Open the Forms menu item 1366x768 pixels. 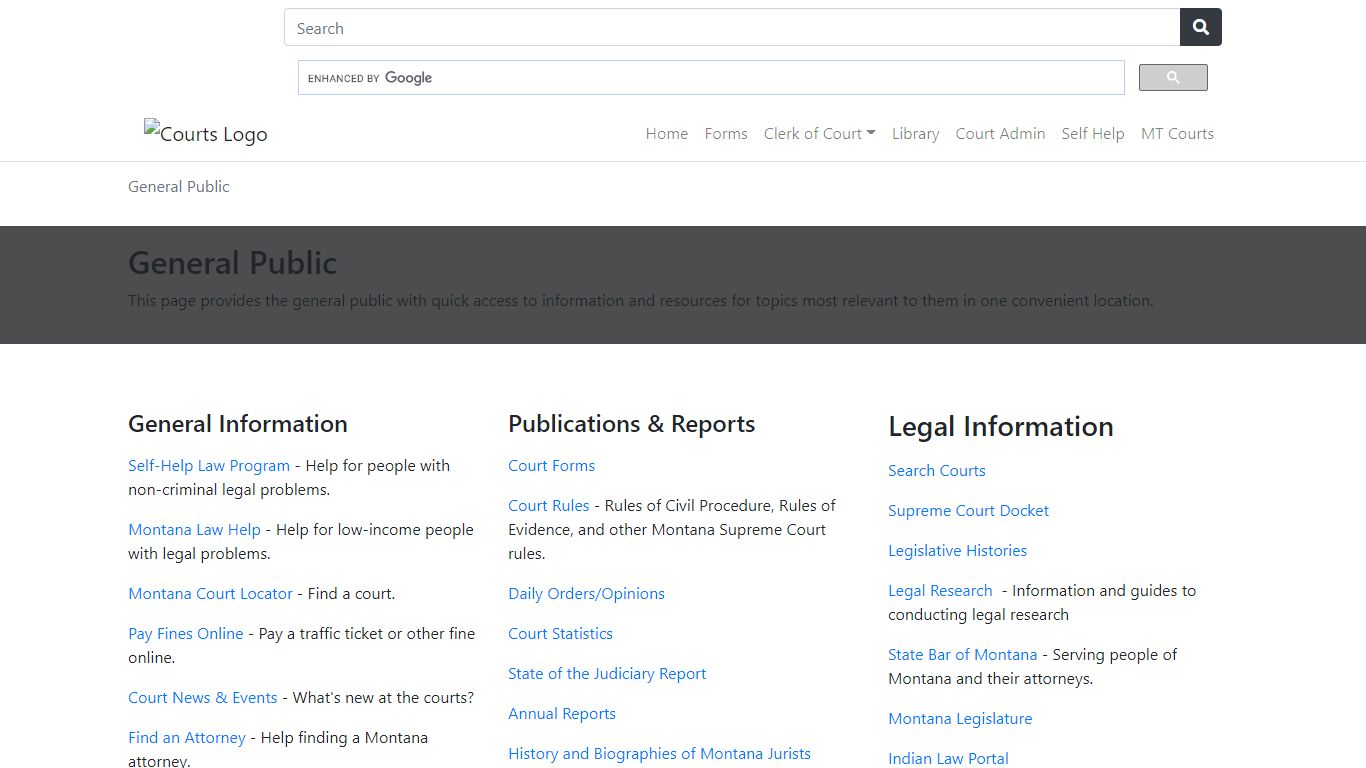(726, 134)
